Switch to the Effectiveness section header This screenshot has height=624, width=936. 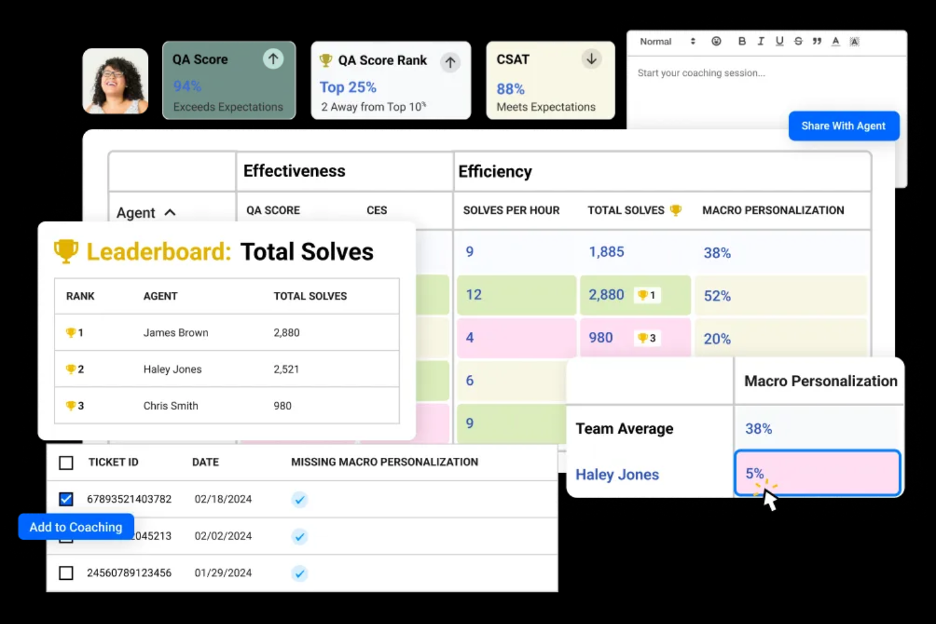[x=295, y=171]
